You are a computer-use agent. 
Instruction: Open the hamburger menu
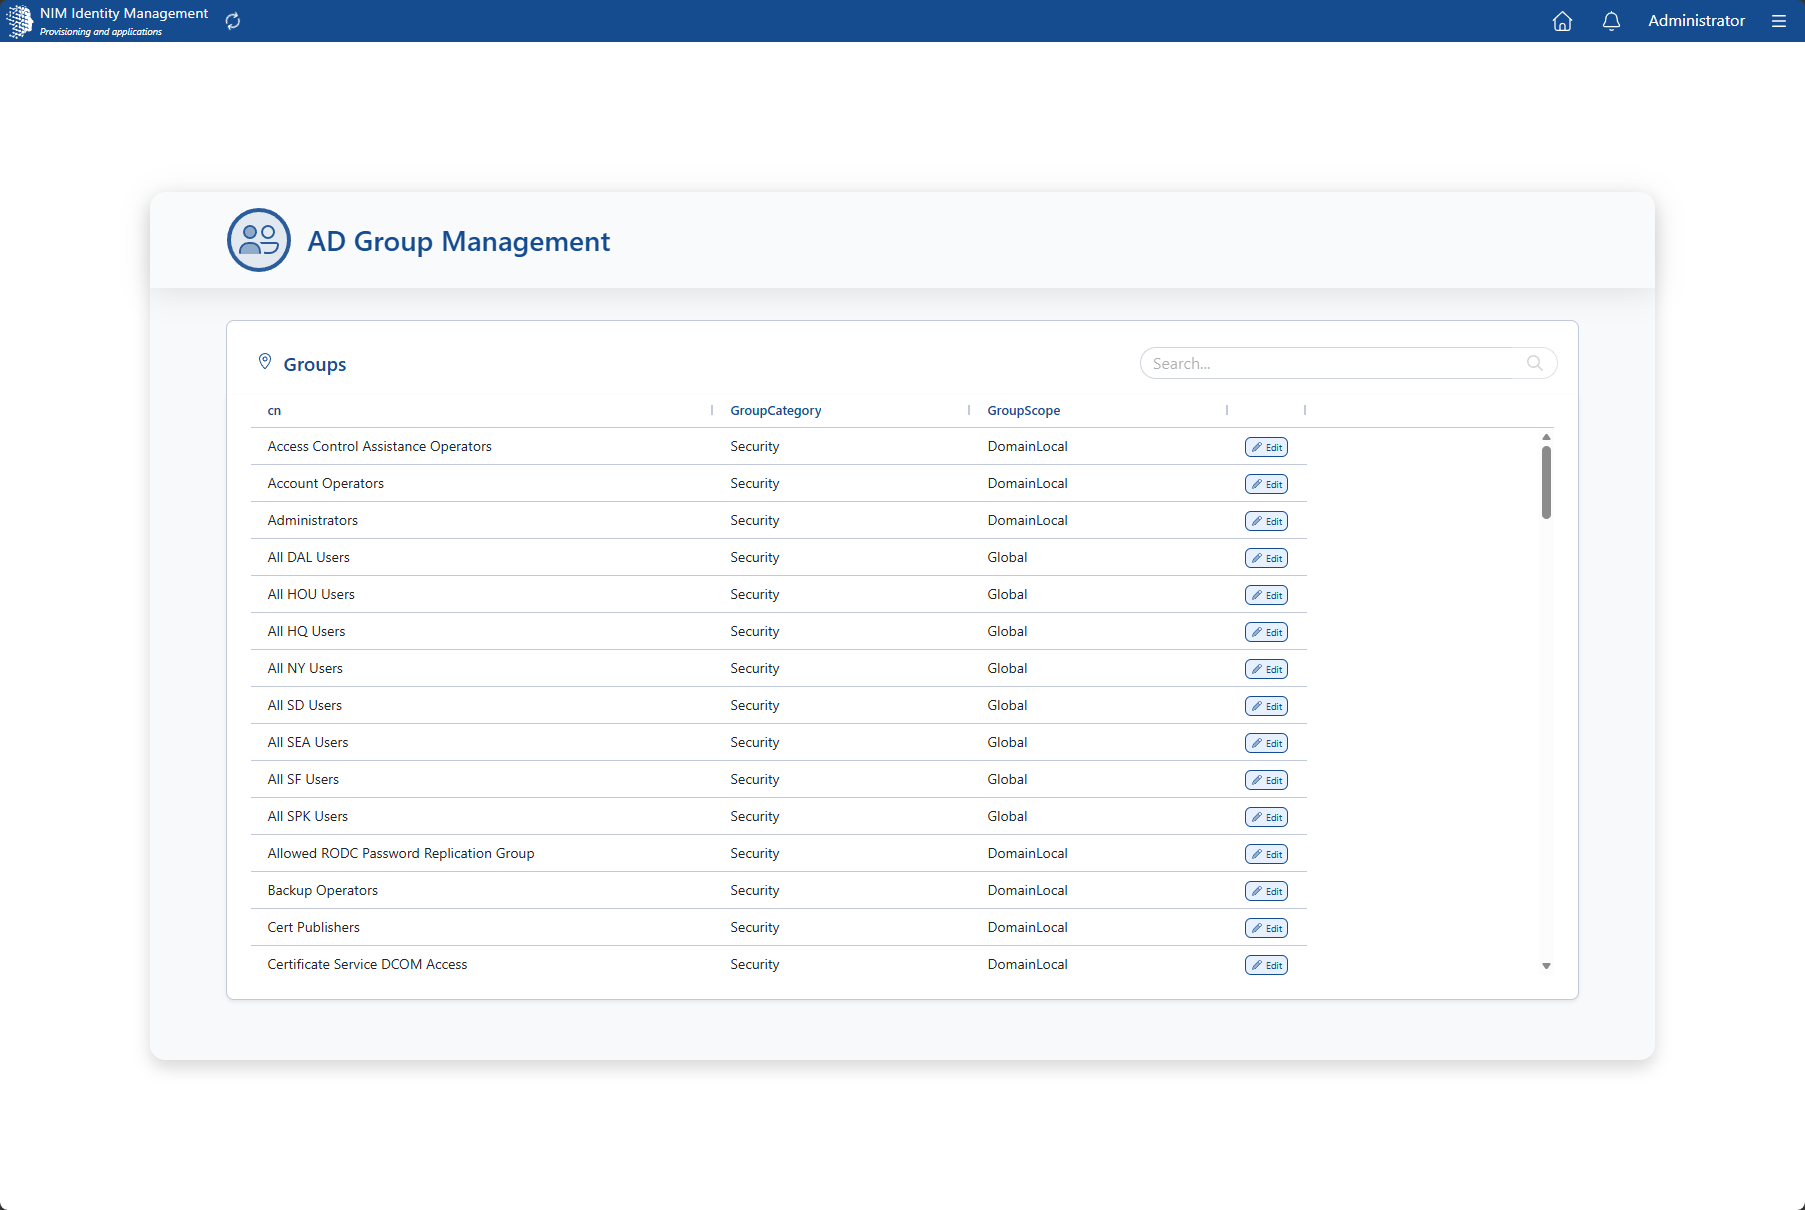click(x=1779, y=21)
